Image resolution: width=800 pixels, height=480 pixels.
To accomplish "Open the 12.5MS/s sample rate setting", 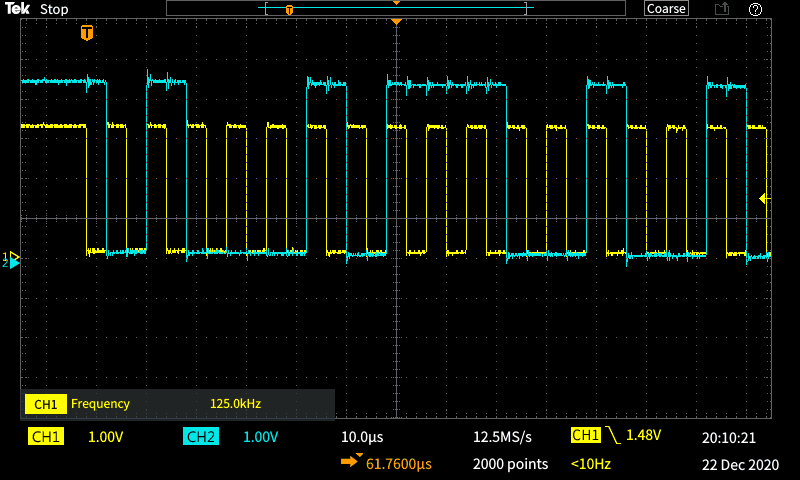I will (x=502, y=437).
